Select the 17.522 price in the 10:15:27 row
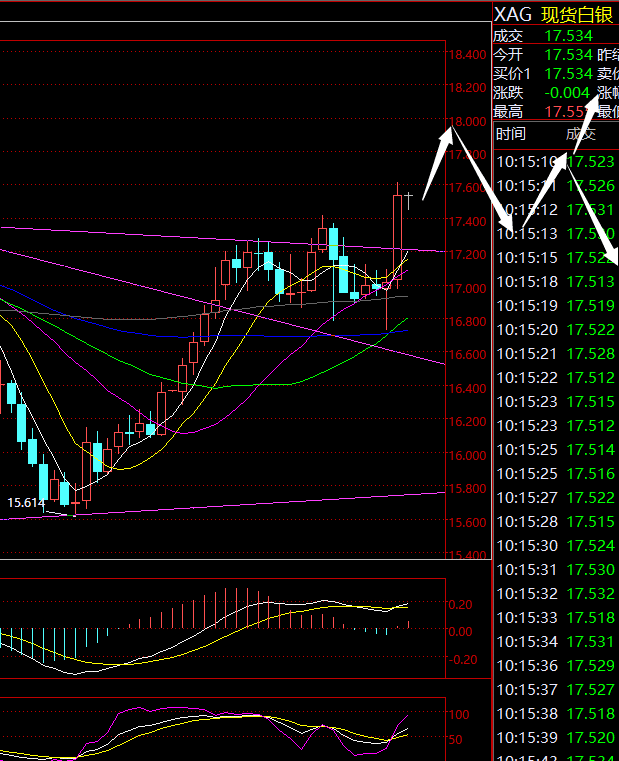The width and height of the screenshot is (619, 761). [x=590, y=497]
